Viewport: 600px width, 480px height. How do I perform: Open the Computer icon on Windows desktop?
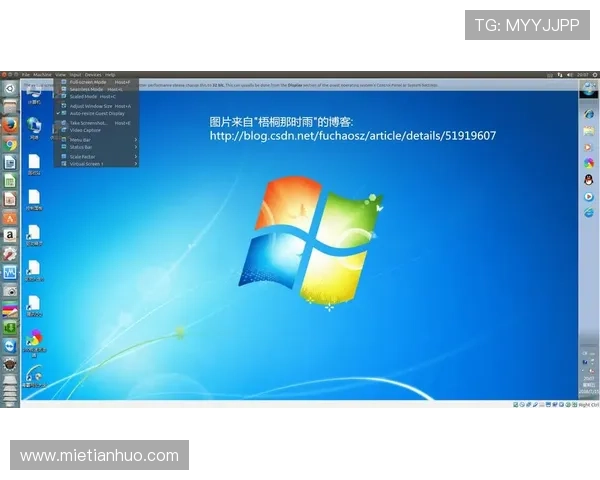(34, 91)
